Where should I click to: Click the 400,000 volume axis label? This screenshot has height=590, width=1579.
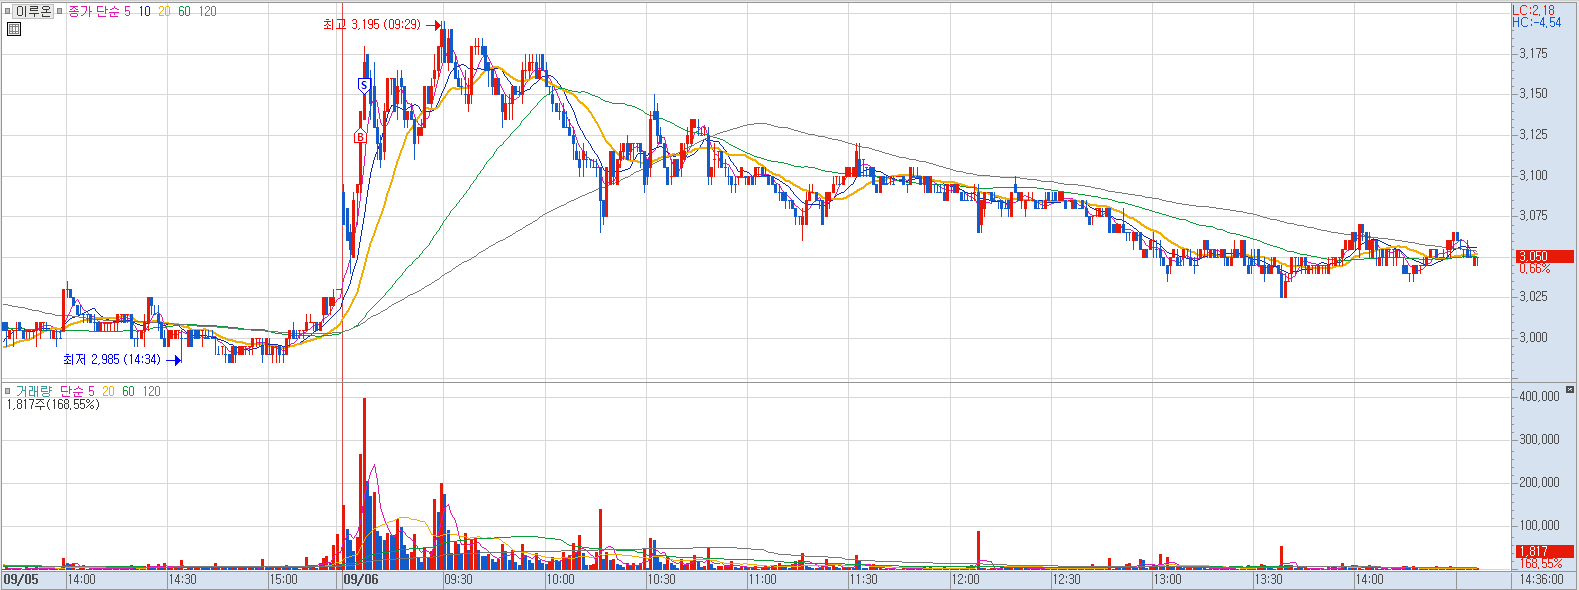1539,396
